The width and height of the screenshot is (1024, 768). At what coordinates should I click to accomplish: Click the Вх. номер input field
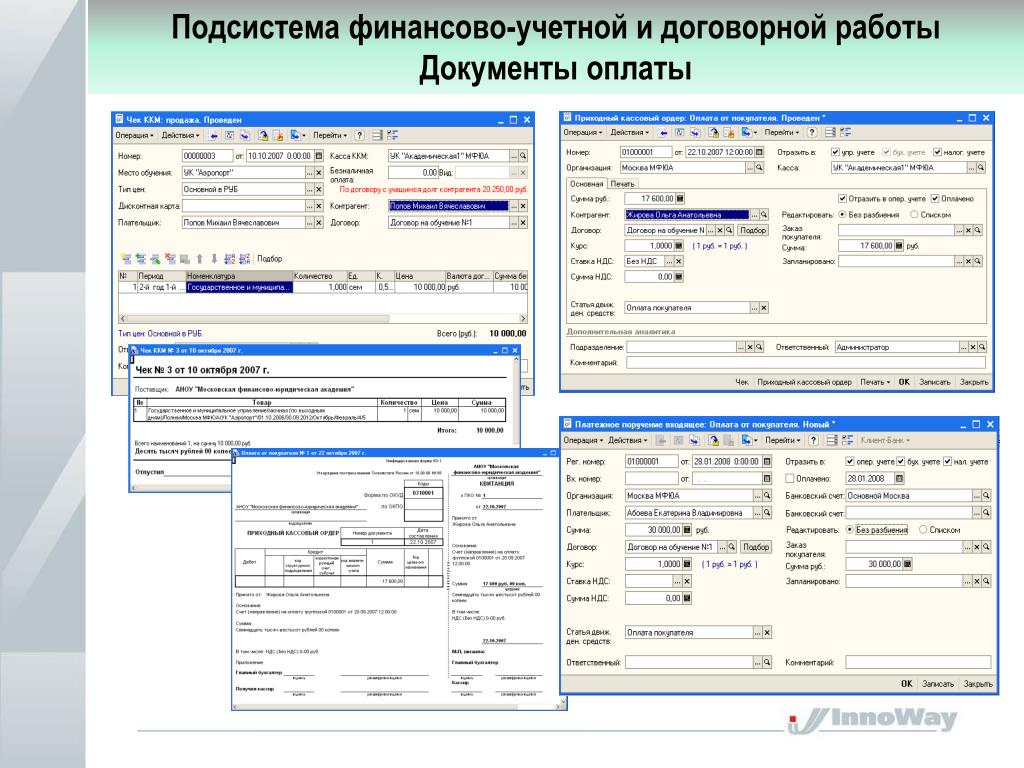click(x=650, y=479)
